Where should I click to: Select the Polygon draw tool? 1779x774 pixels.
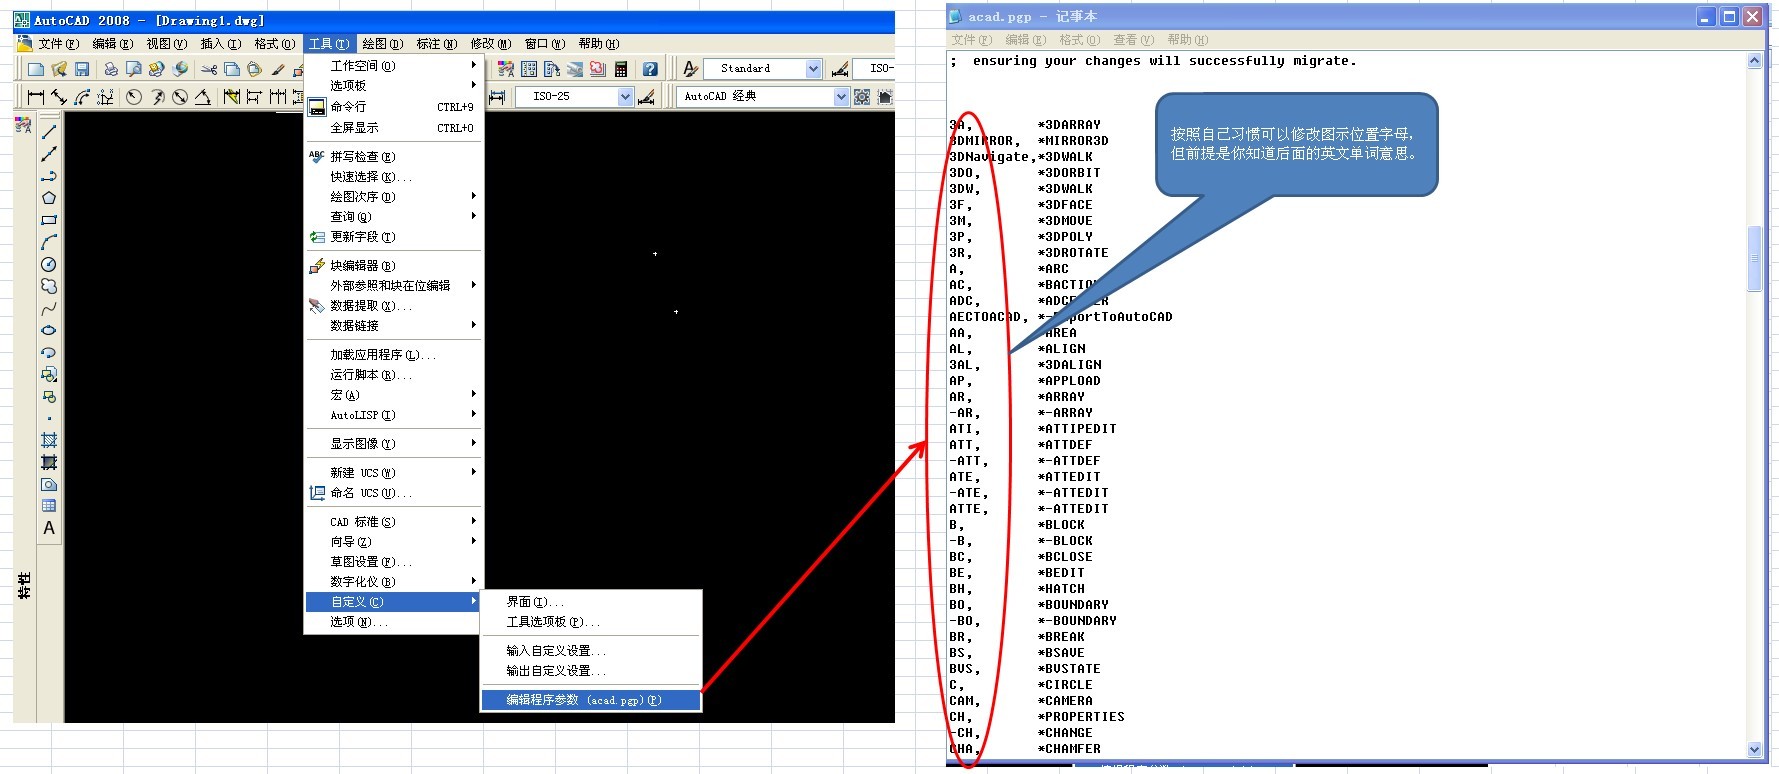coord(49,197)
